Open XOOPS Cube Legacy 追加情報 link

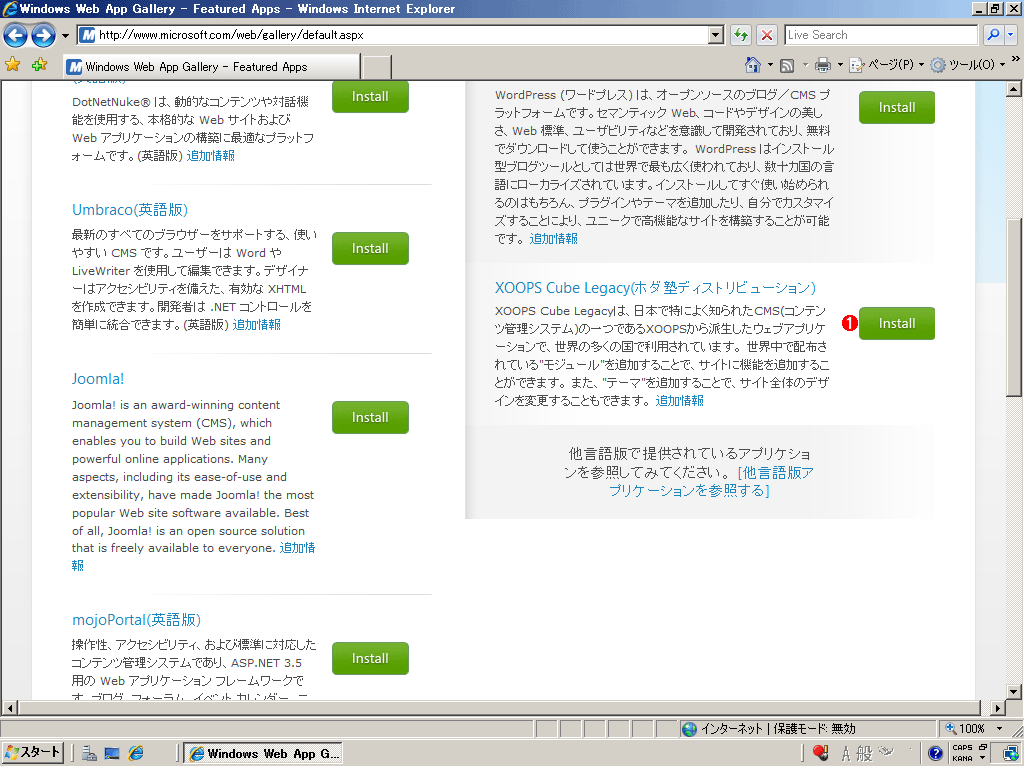pos(680,401)
